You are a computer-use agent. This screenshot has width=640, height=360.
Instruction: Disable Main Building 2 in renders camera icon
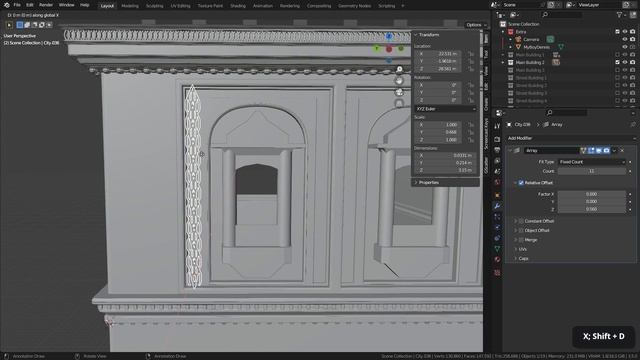coord(632,62)
